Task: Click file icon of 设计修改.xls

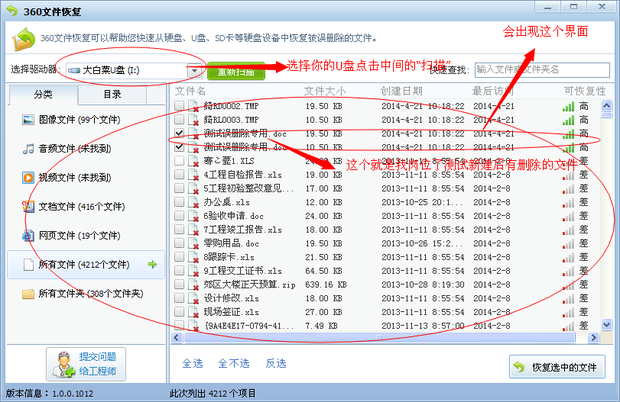Action: 193,298
